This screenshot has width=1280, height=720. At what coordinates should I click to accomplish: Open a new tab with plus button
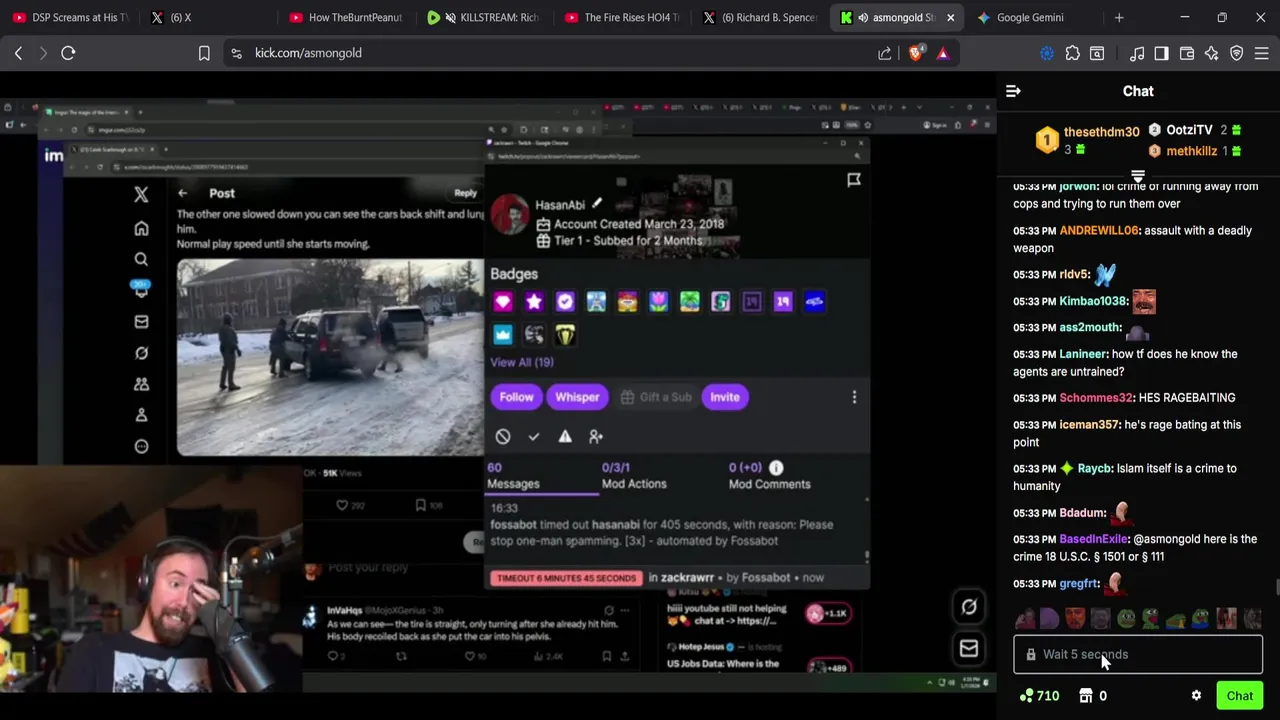[1119, 17]
